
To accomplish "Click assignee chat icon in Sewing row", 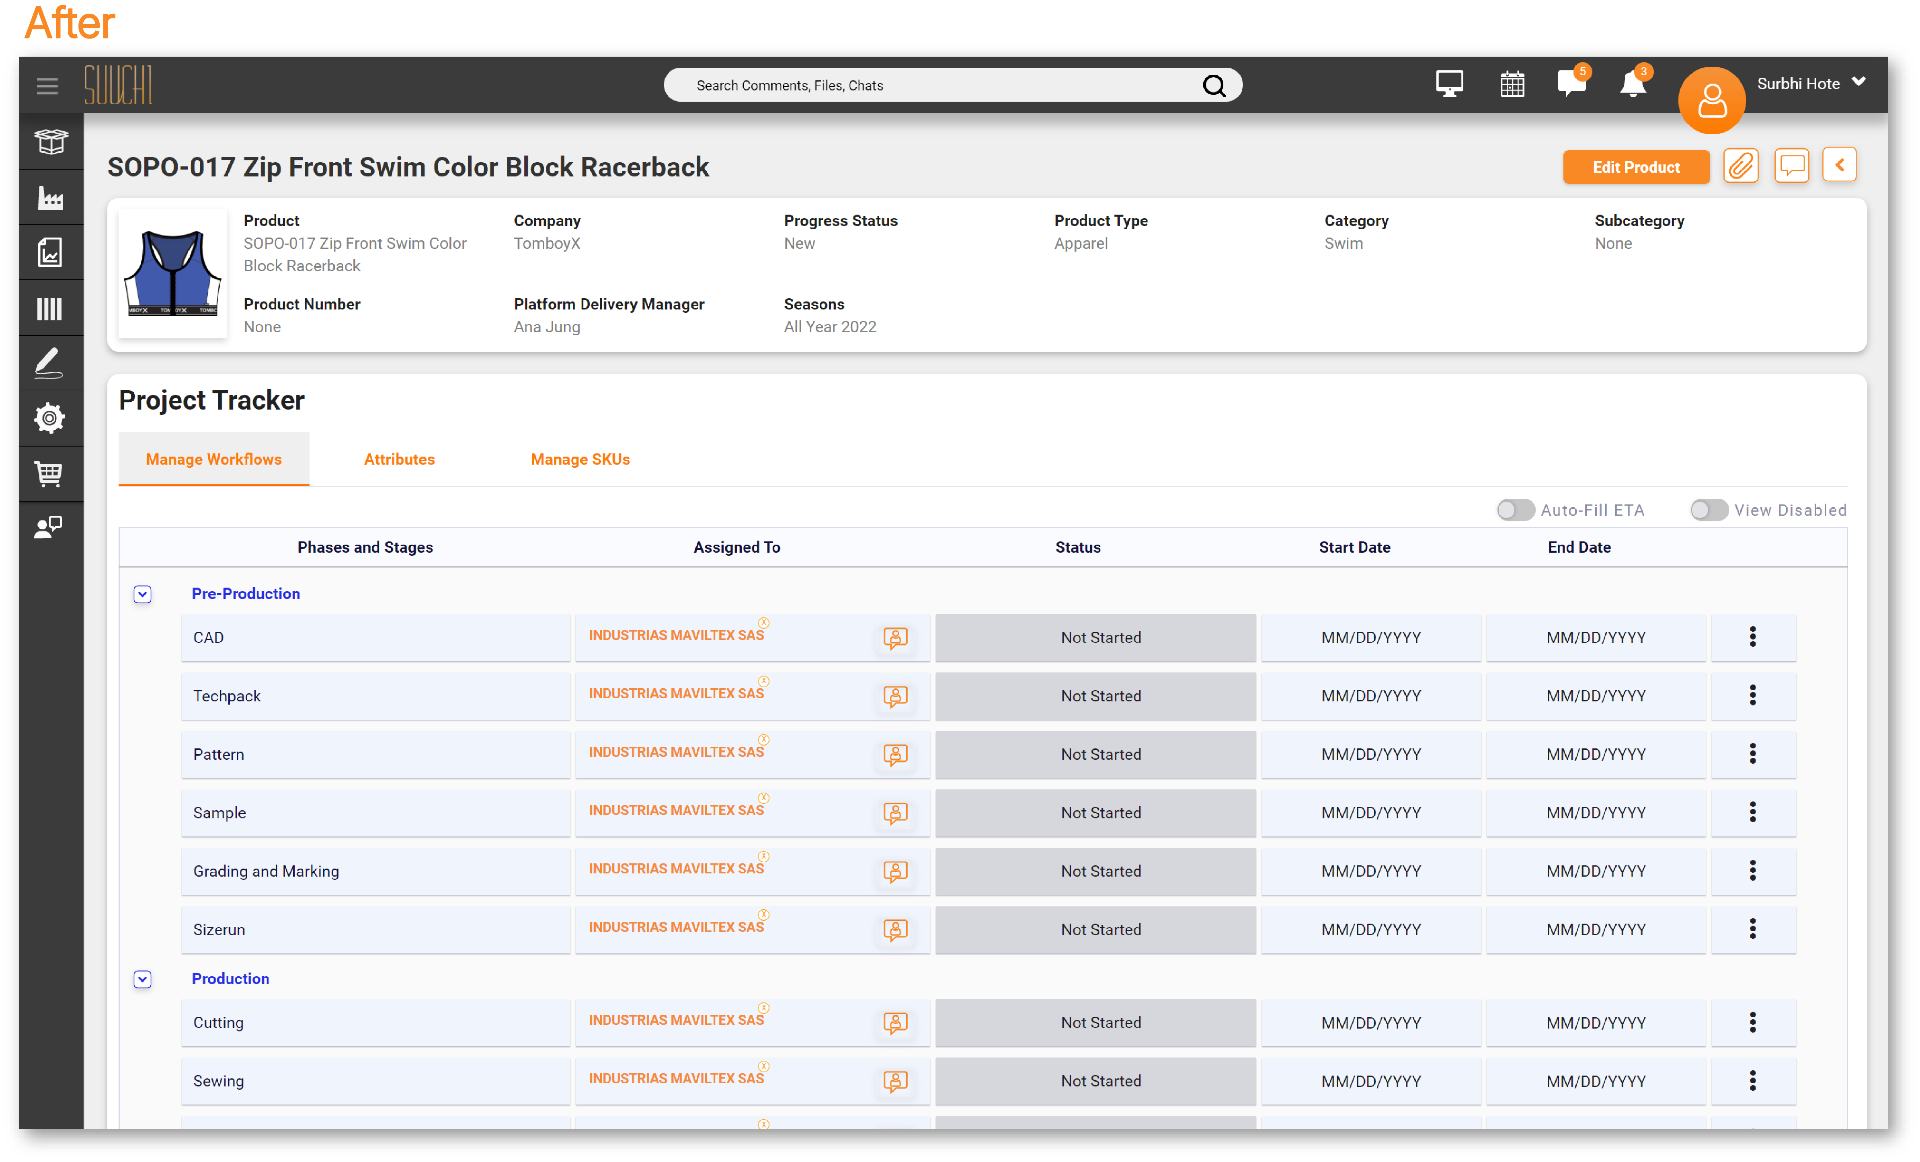I will (x=896, y=1081).
